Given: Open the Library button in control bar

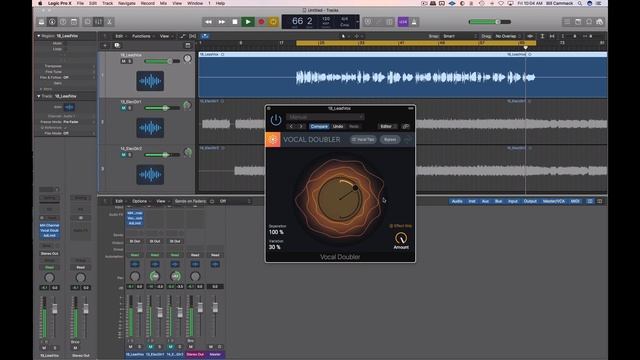Looking at the screenshot, I should pos(42,22).
